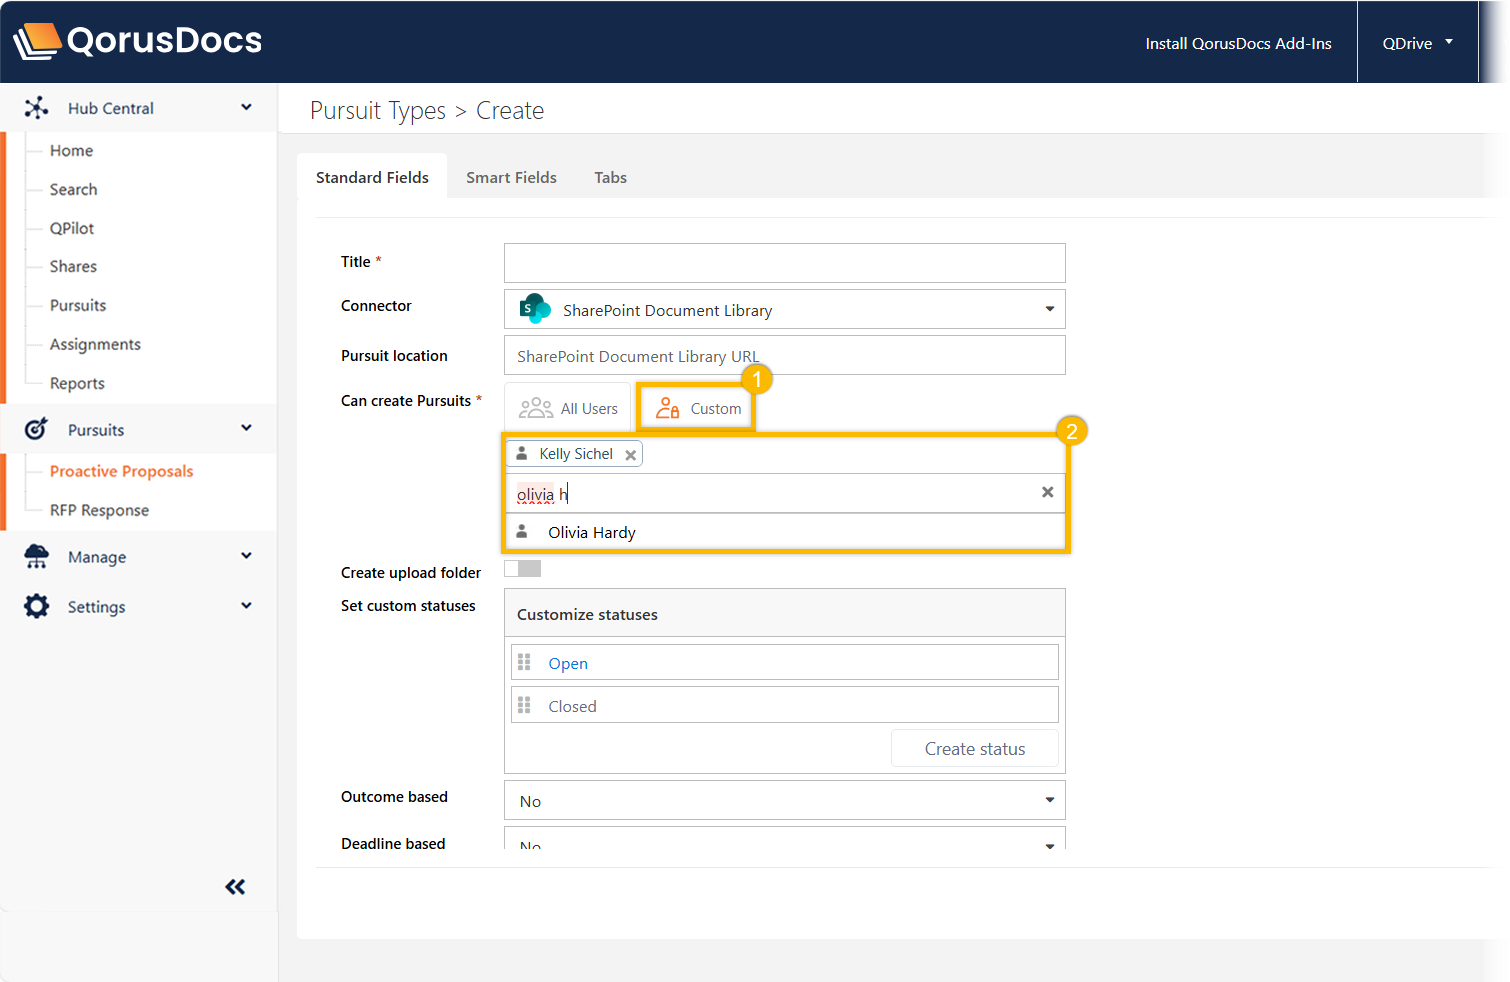Expand the QDrive menu
The height and width of the screenshot is (982, 1510).
[x=1416, y=43]
